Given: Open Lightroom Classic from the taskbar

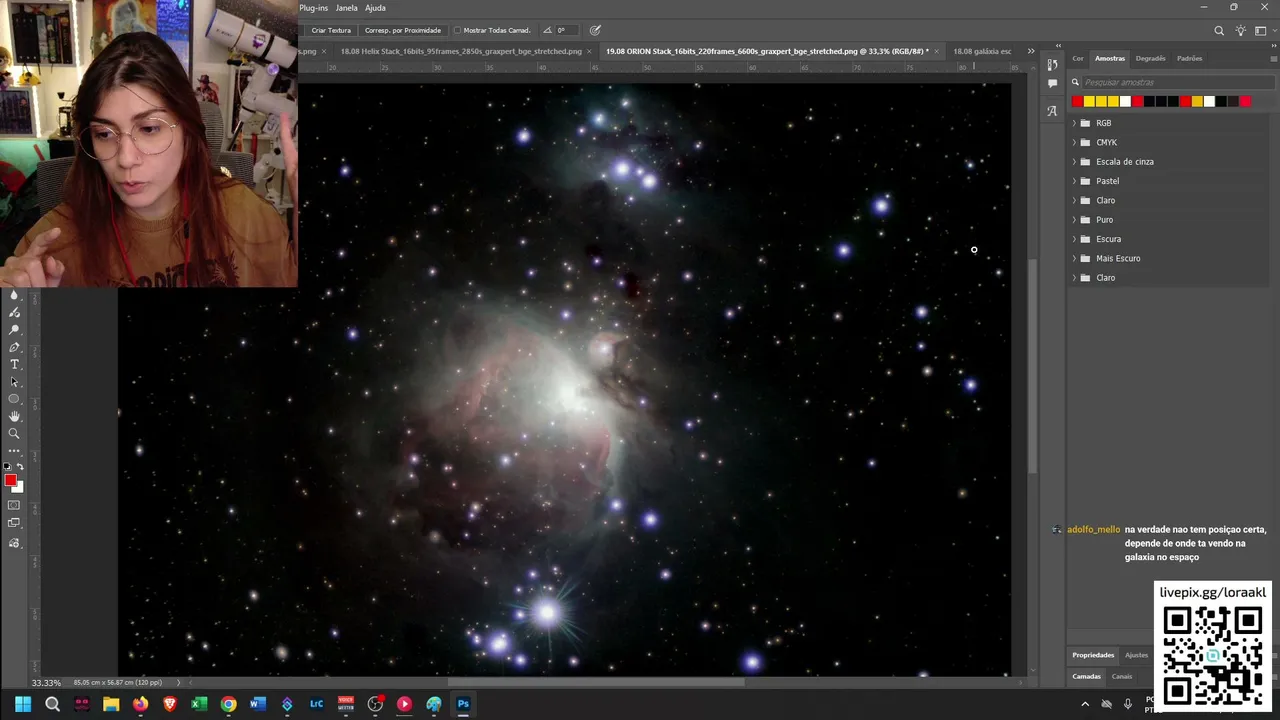Looking at the screenshot, I should tap(316, 704).
